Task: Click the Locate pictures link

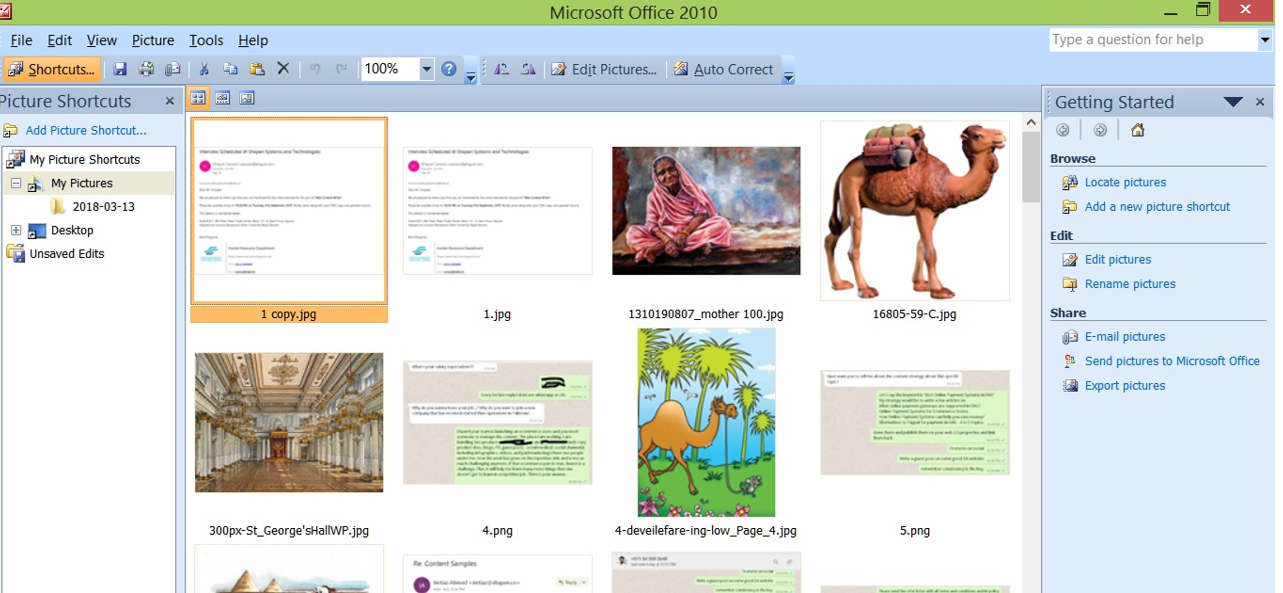Action: pyautogui.click(x=1124, y=182)
